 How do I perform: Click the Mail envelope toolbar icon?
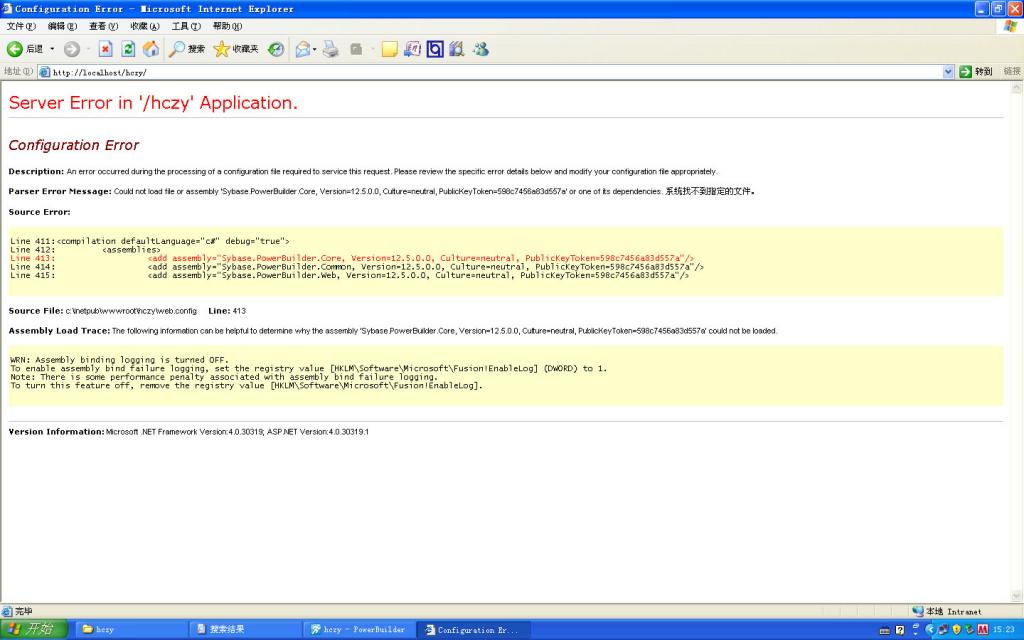[x=301, y=49]
